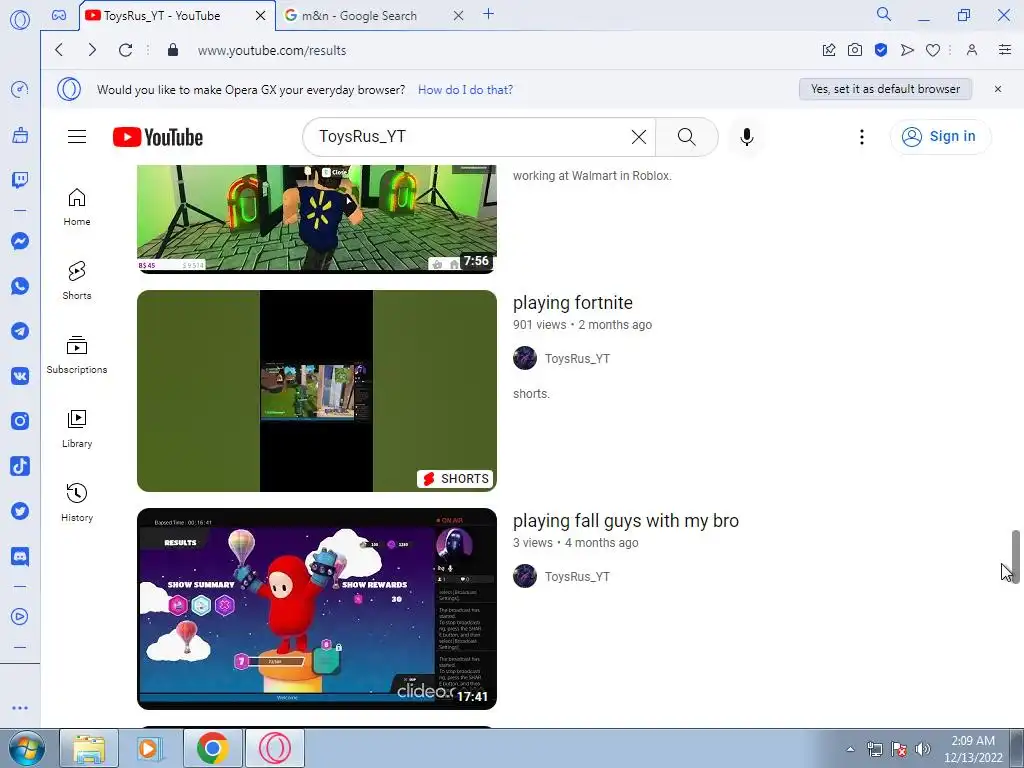Image resolution: width=1024 pixels, height=768 pixels.
Task: Click the YouTube logo
Action: (158, 137)
